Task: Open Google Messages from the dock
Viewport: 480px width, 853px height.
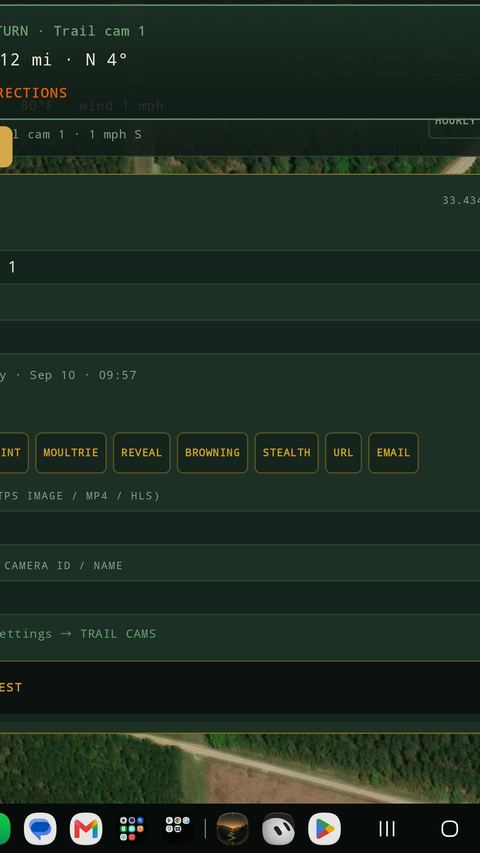Action: coord(40,829)
